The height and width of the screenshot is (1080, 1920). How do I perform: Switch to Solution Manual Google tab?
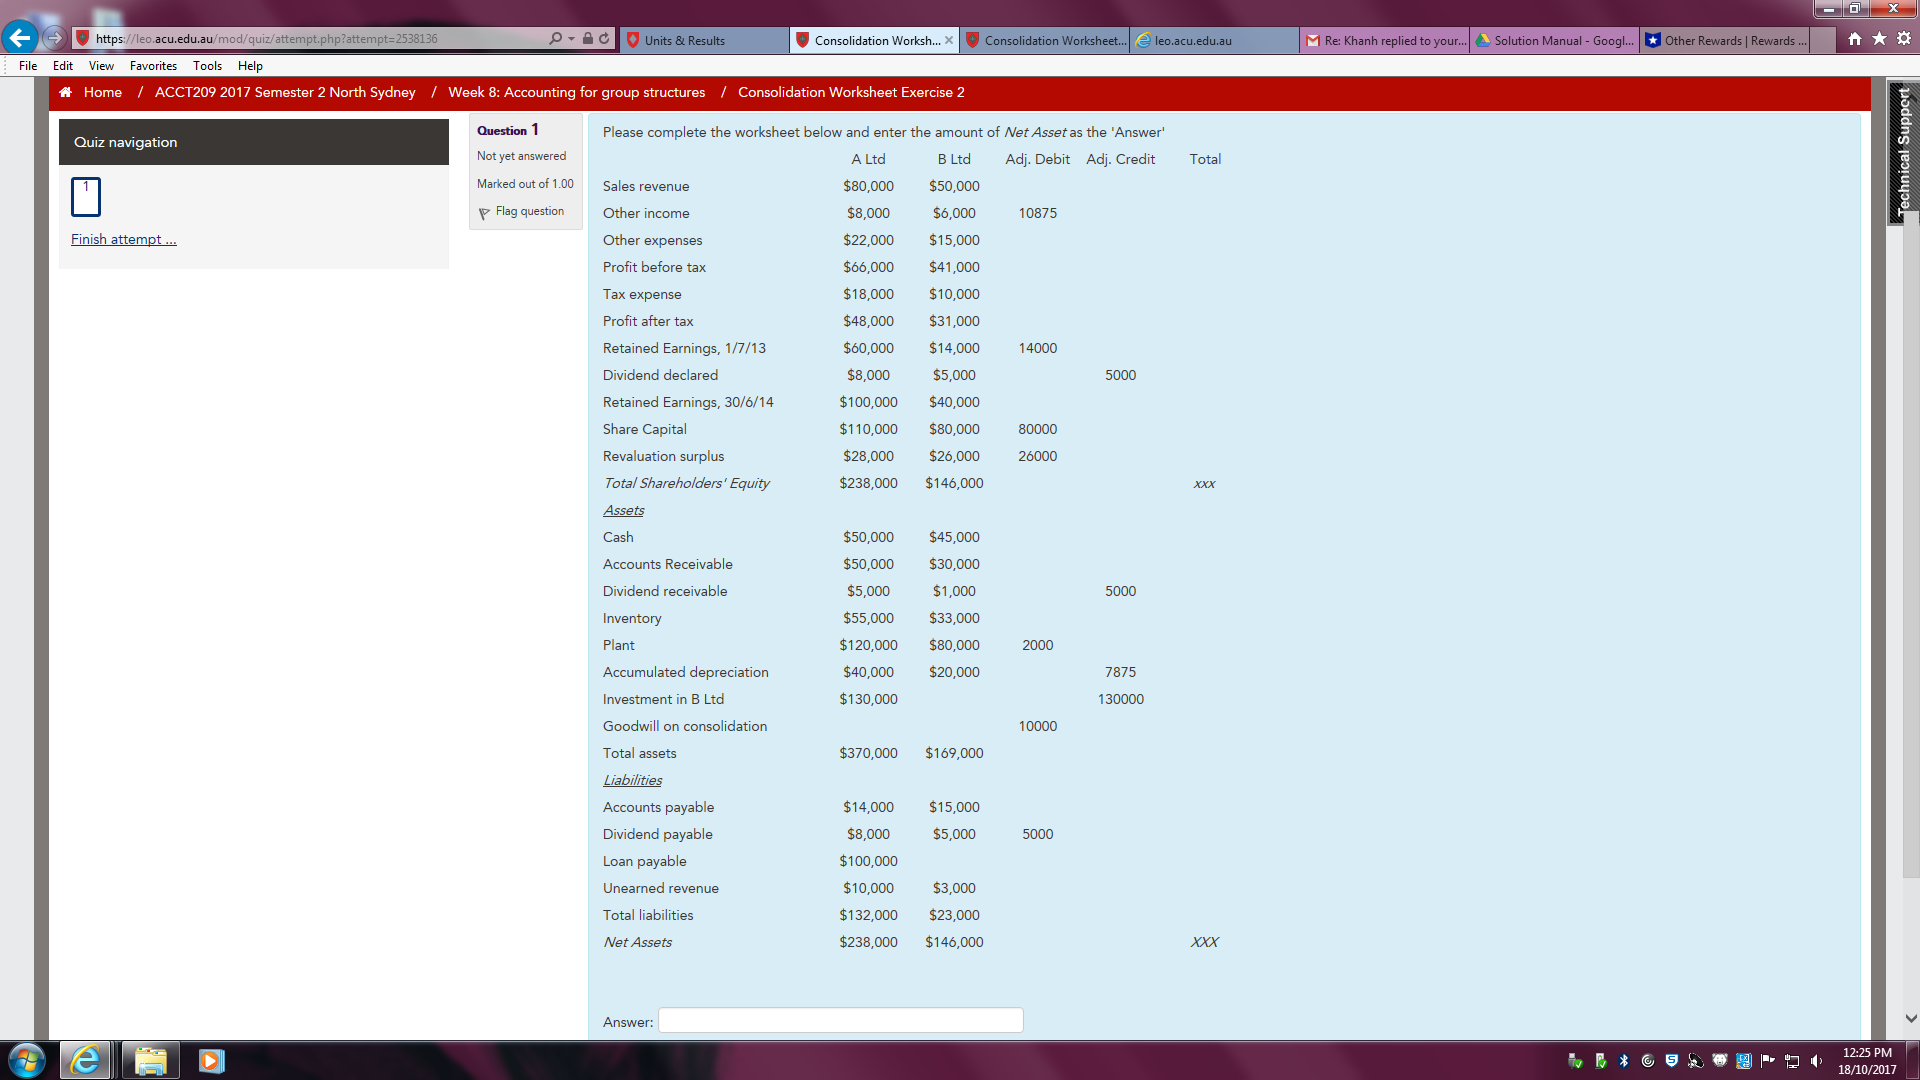click(1553, 40)
